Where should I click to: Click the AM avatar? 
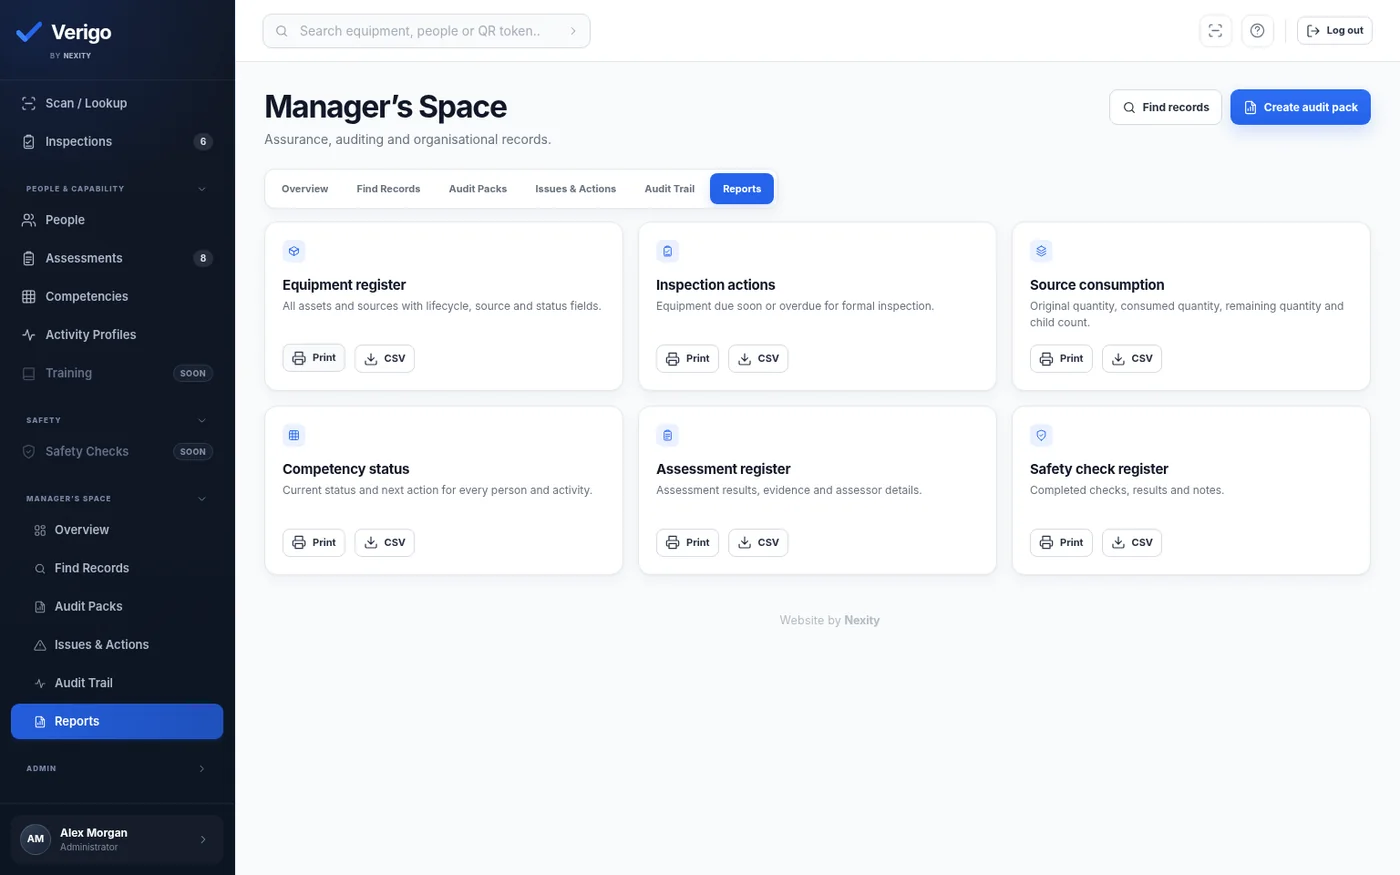[x=36, y=839]
